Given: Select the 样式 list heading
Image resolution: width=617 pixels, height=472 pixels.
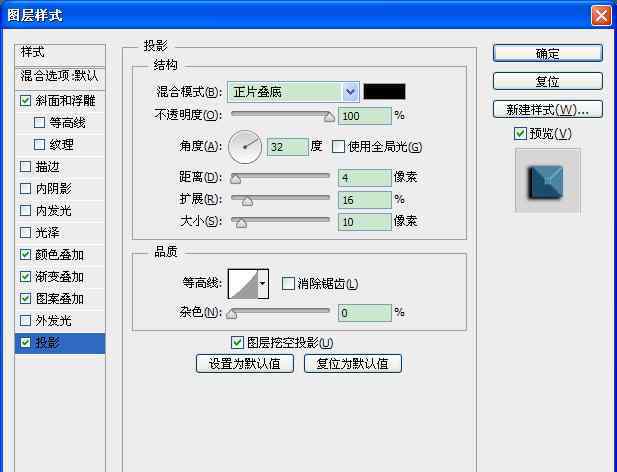Looking at the screenshot, I should (x=60, y=54).
